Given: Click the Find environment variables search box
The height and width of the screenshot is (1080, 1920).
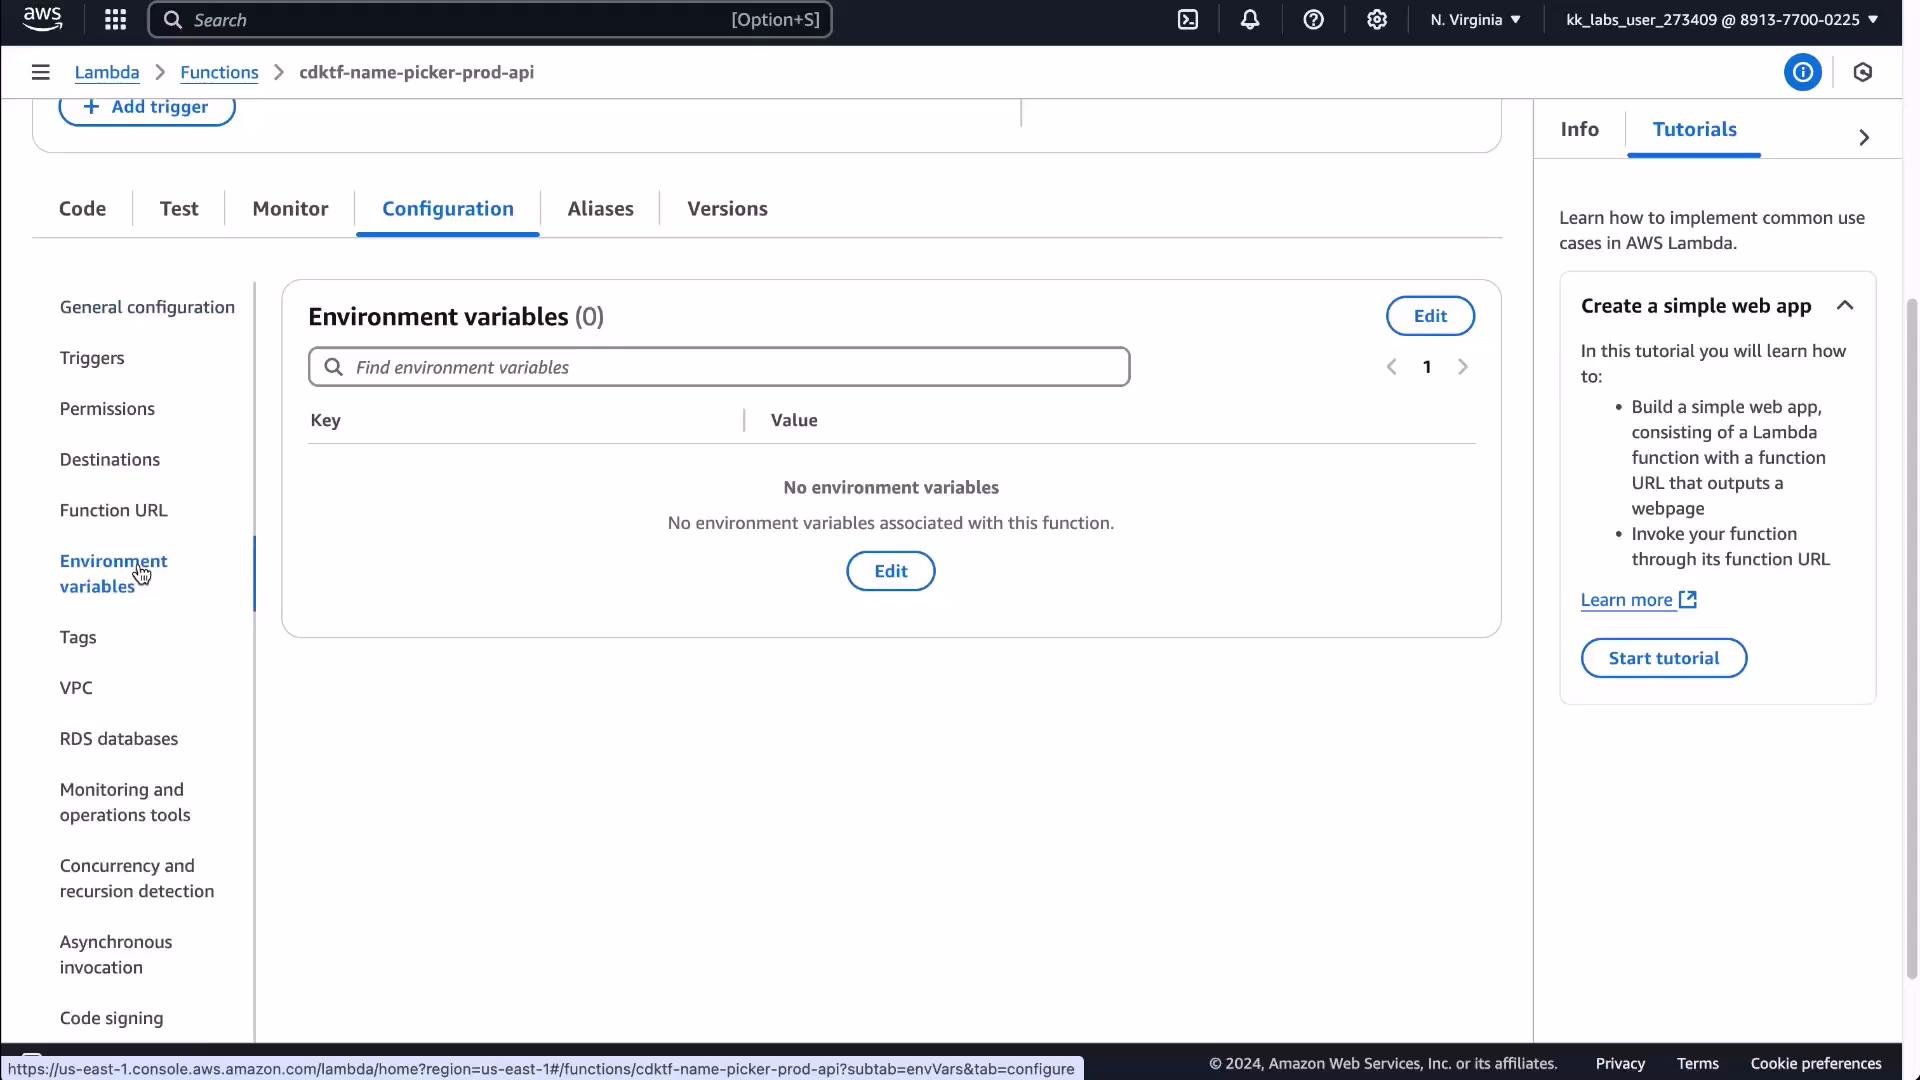Looking at the screenshot, I should point(719,367).
